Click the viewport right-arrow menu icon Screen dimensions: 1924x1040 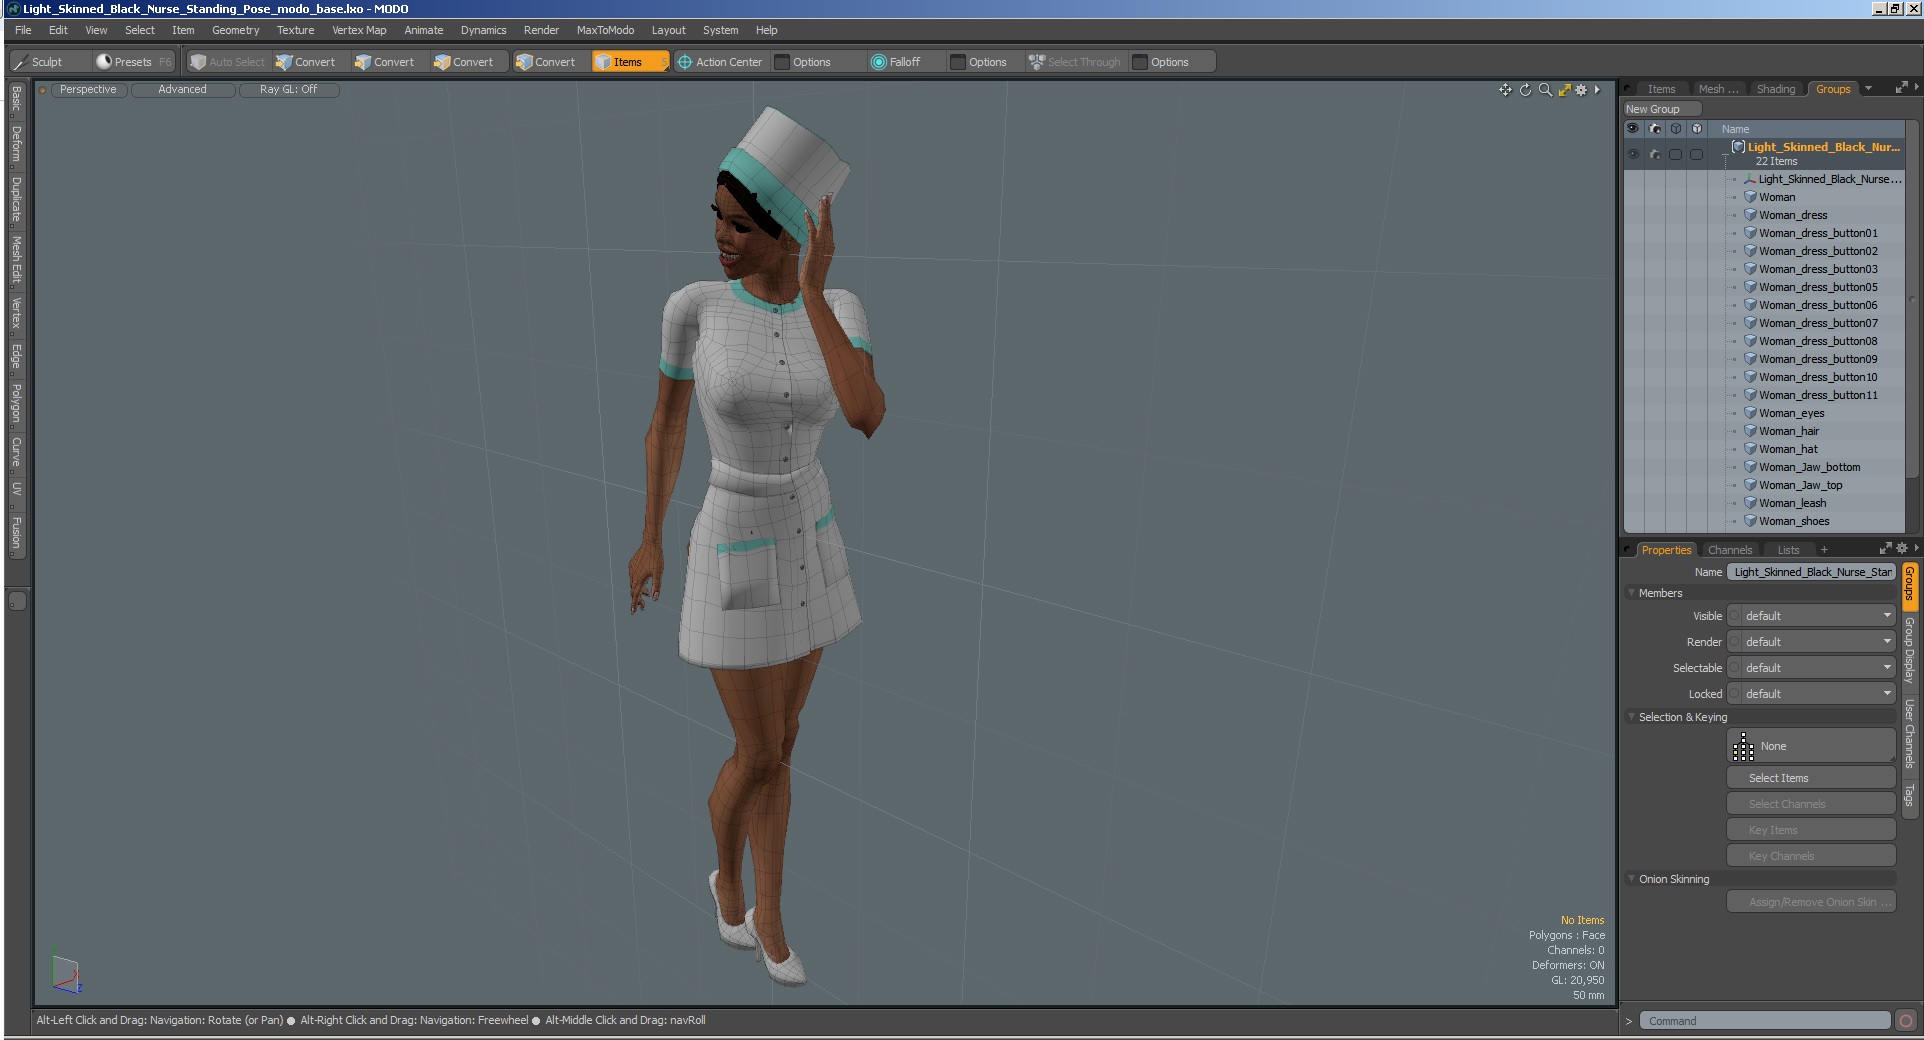pos(1597,90)
